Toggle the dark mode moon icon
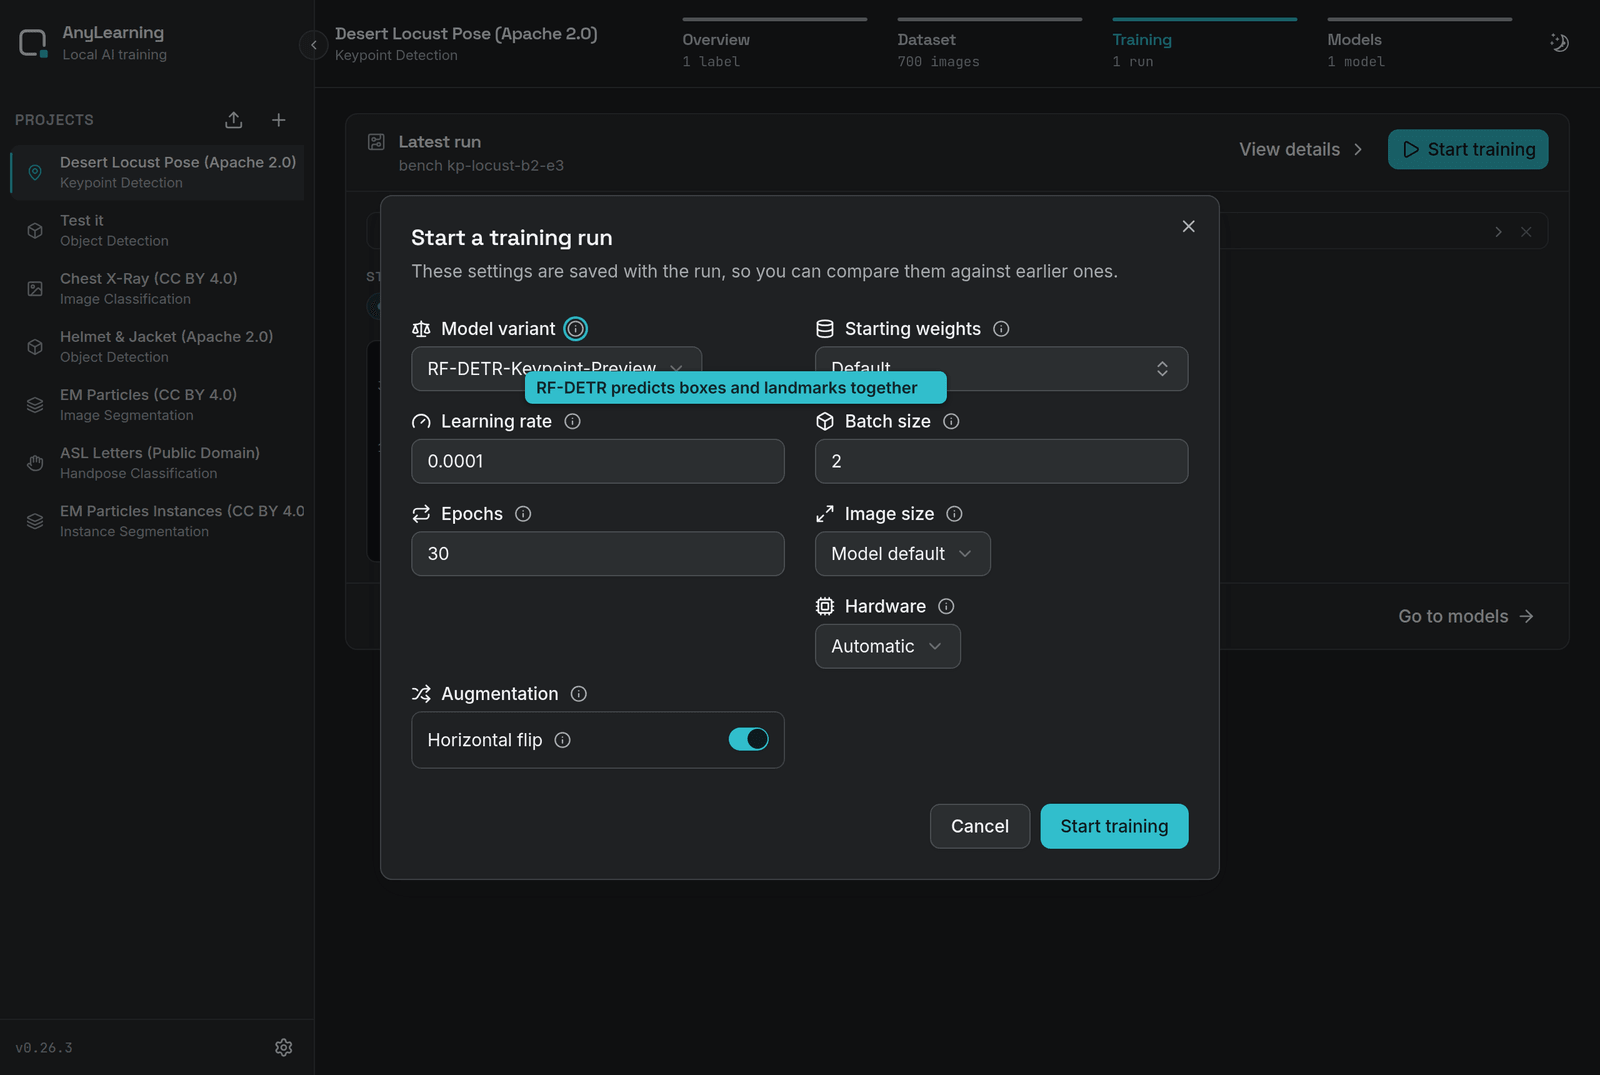Viewport: 1600px width, 1075px height. (x=1559, y=42)
